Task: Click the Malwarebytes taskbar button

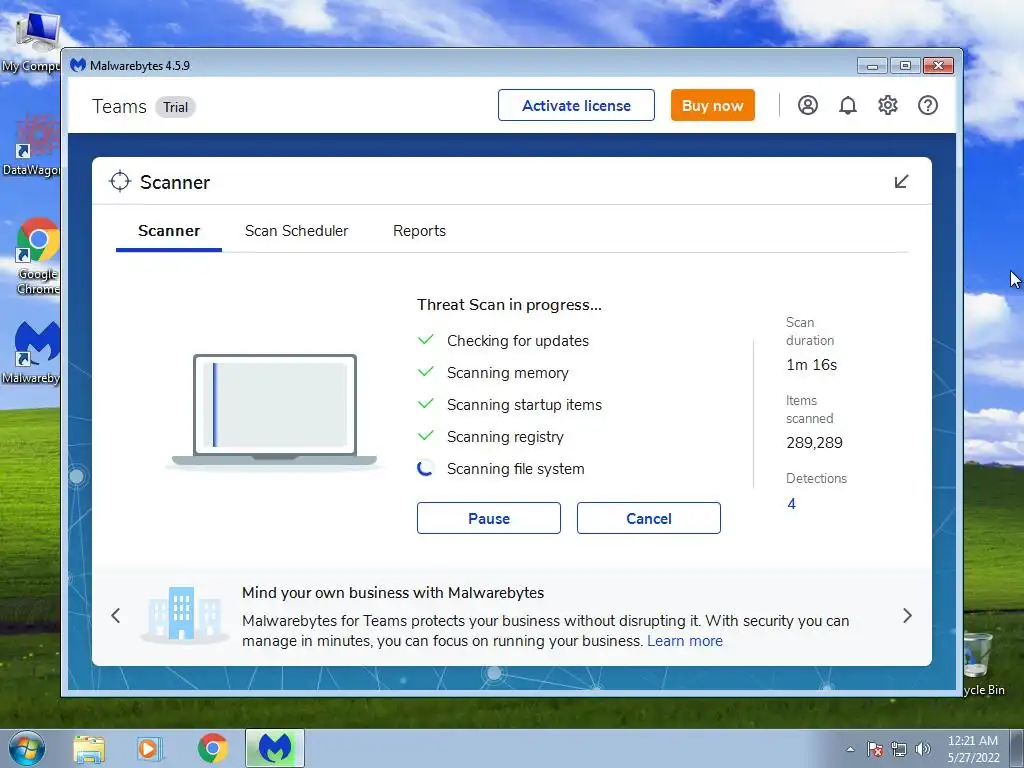Action: click(275, 748)
